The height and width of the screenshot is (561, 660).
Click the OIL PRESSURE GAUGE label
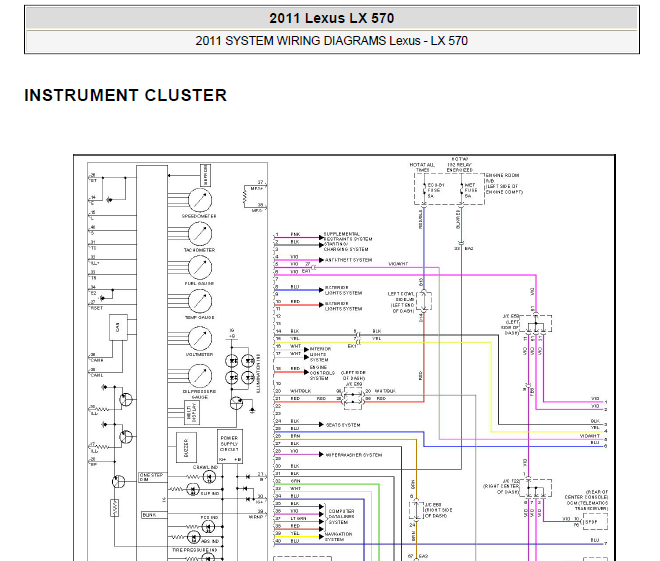pos(200,394)
